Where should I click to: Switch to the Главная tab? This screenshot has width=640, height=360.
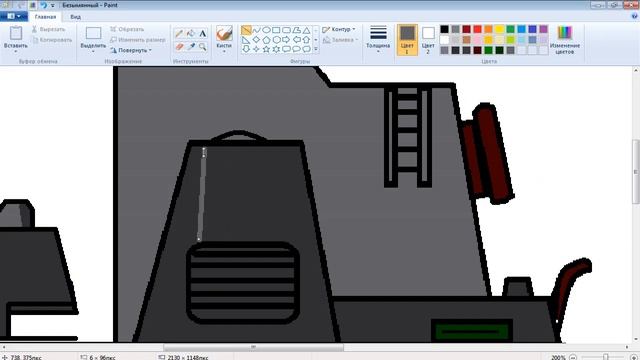pyautogui.click(x=45, y=17)
